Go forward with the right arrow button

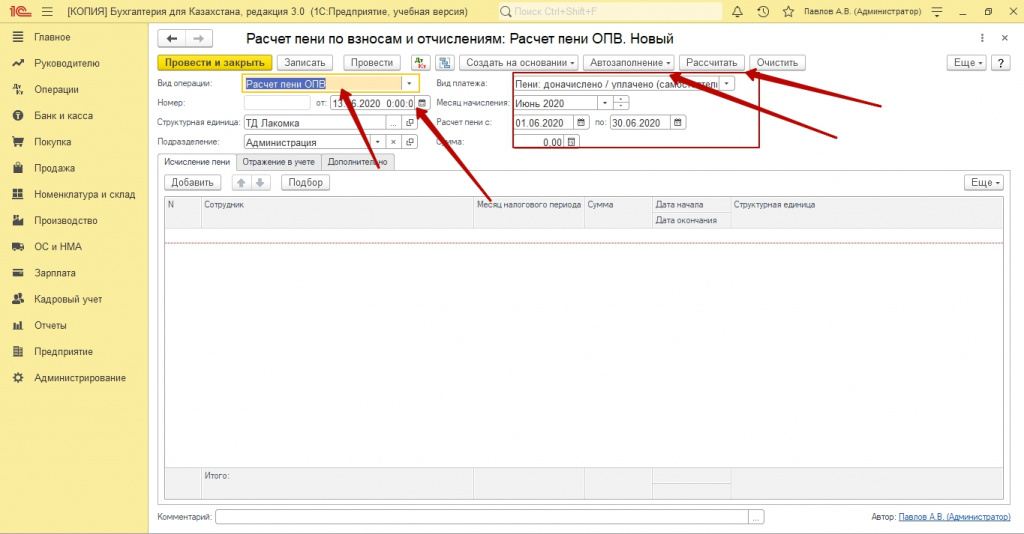tap(199, 39)
